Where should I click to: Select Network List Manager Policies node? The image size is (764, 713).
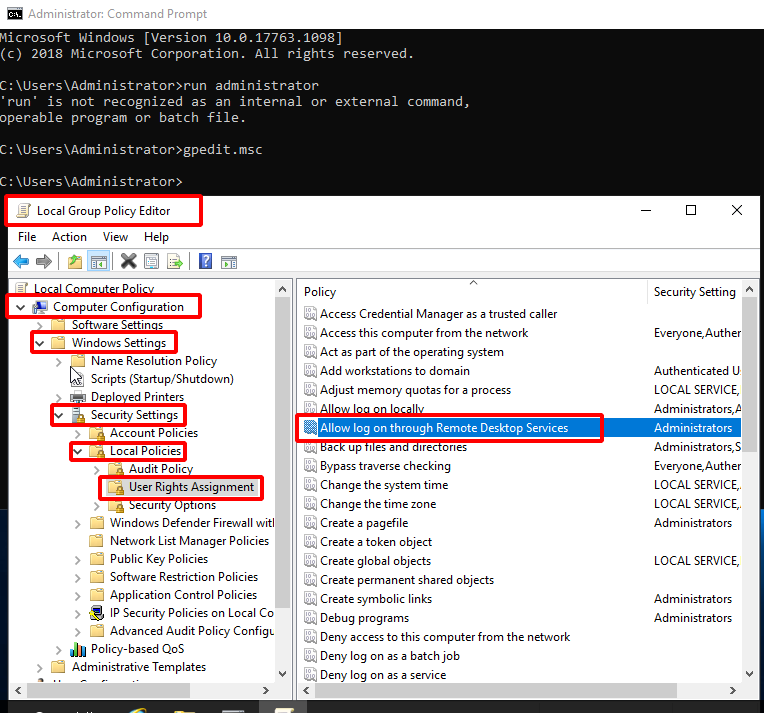coord(189,540)
